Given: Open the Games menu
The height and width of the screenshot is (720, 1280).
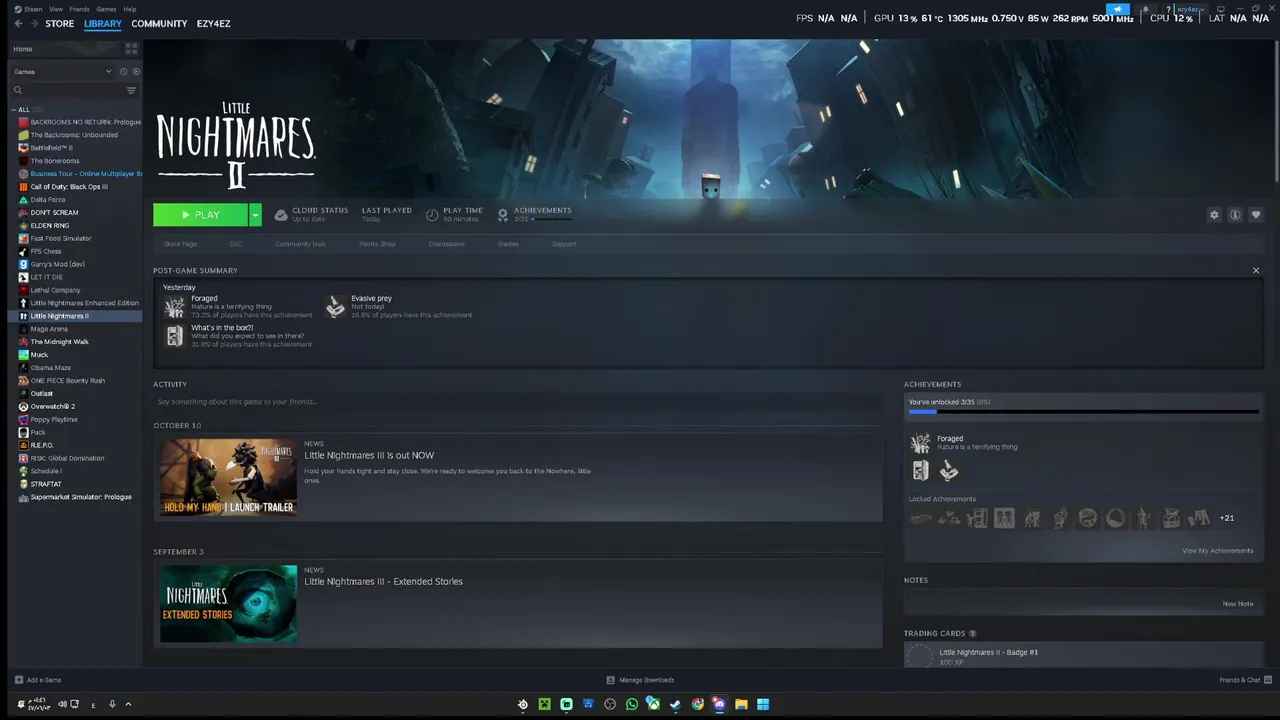Looking at the screenshot, I should (106, 9).
